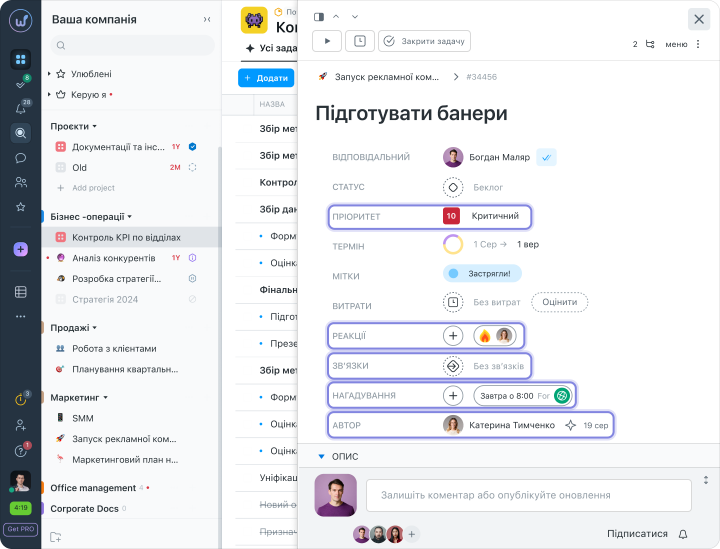
Task: Select Аналіз конкурентів project
Action: (x=113, y=257)
